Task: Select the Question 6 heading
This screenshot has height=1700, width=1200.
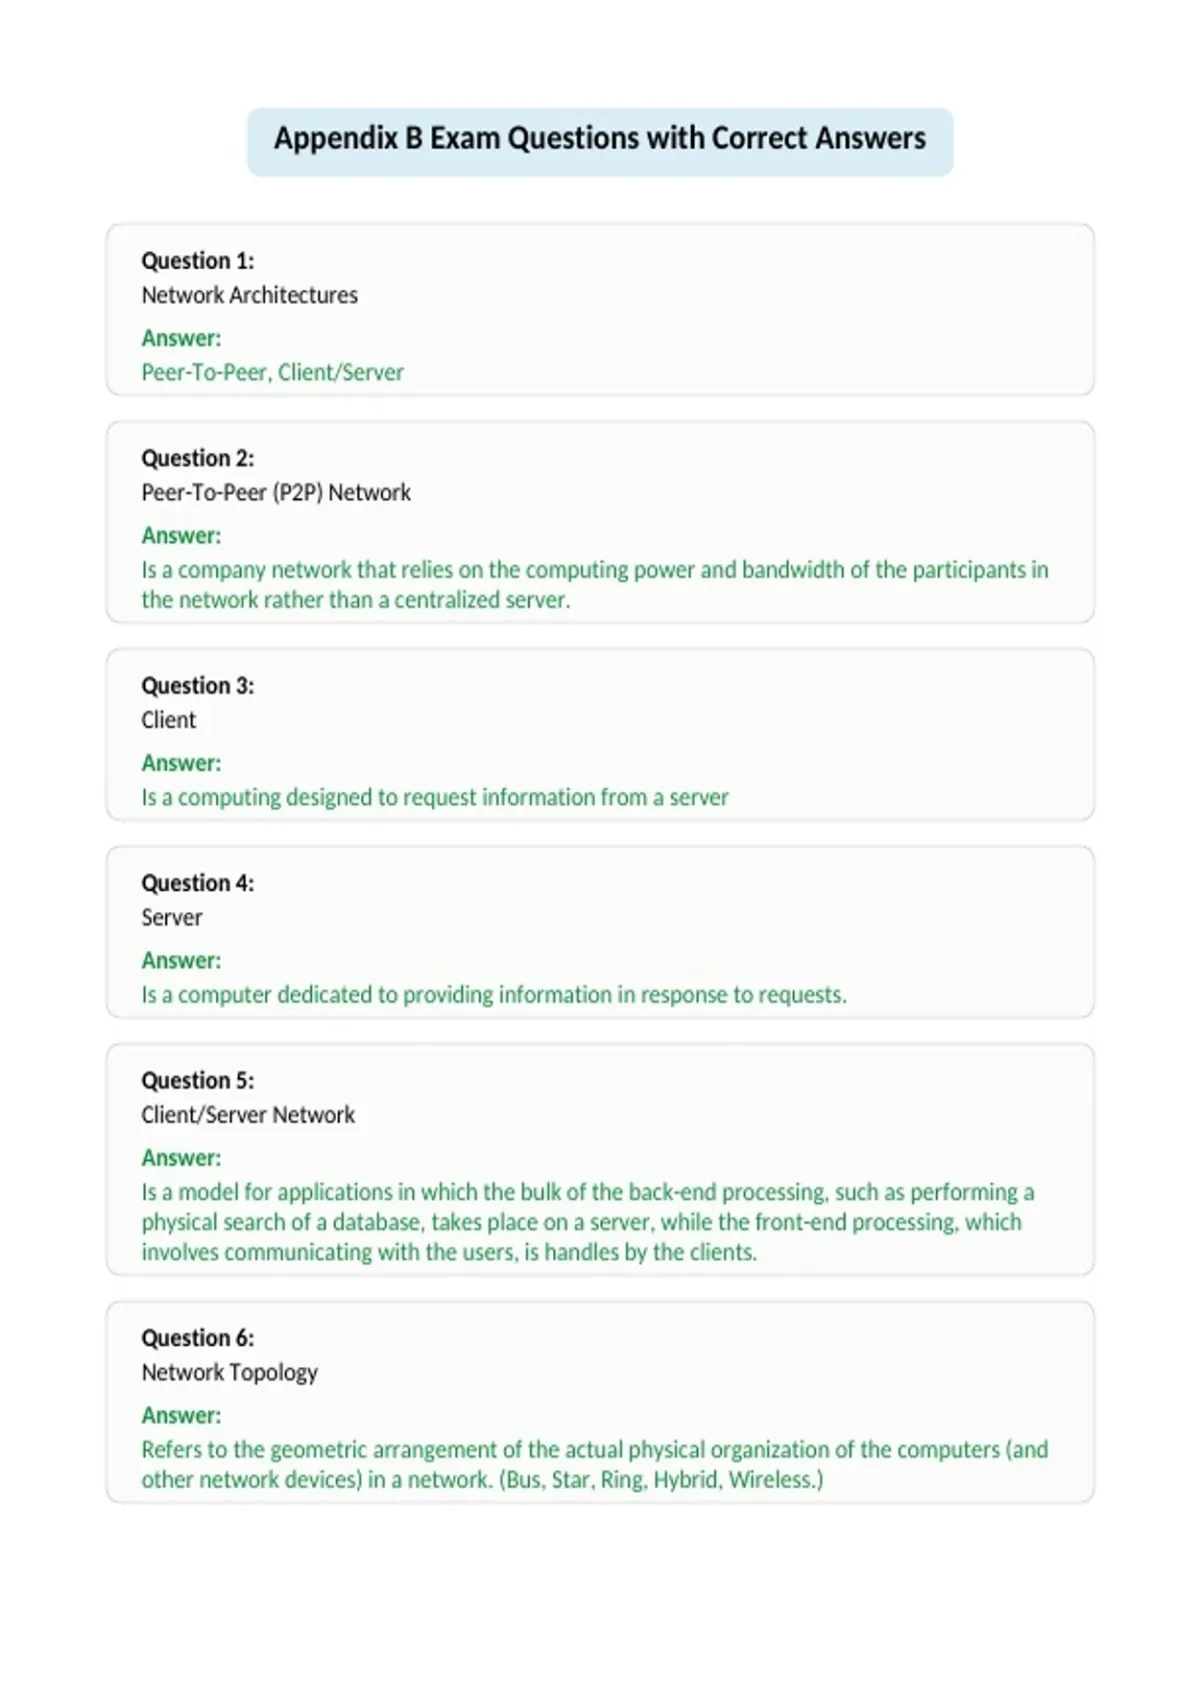Action: (198, 1338)
